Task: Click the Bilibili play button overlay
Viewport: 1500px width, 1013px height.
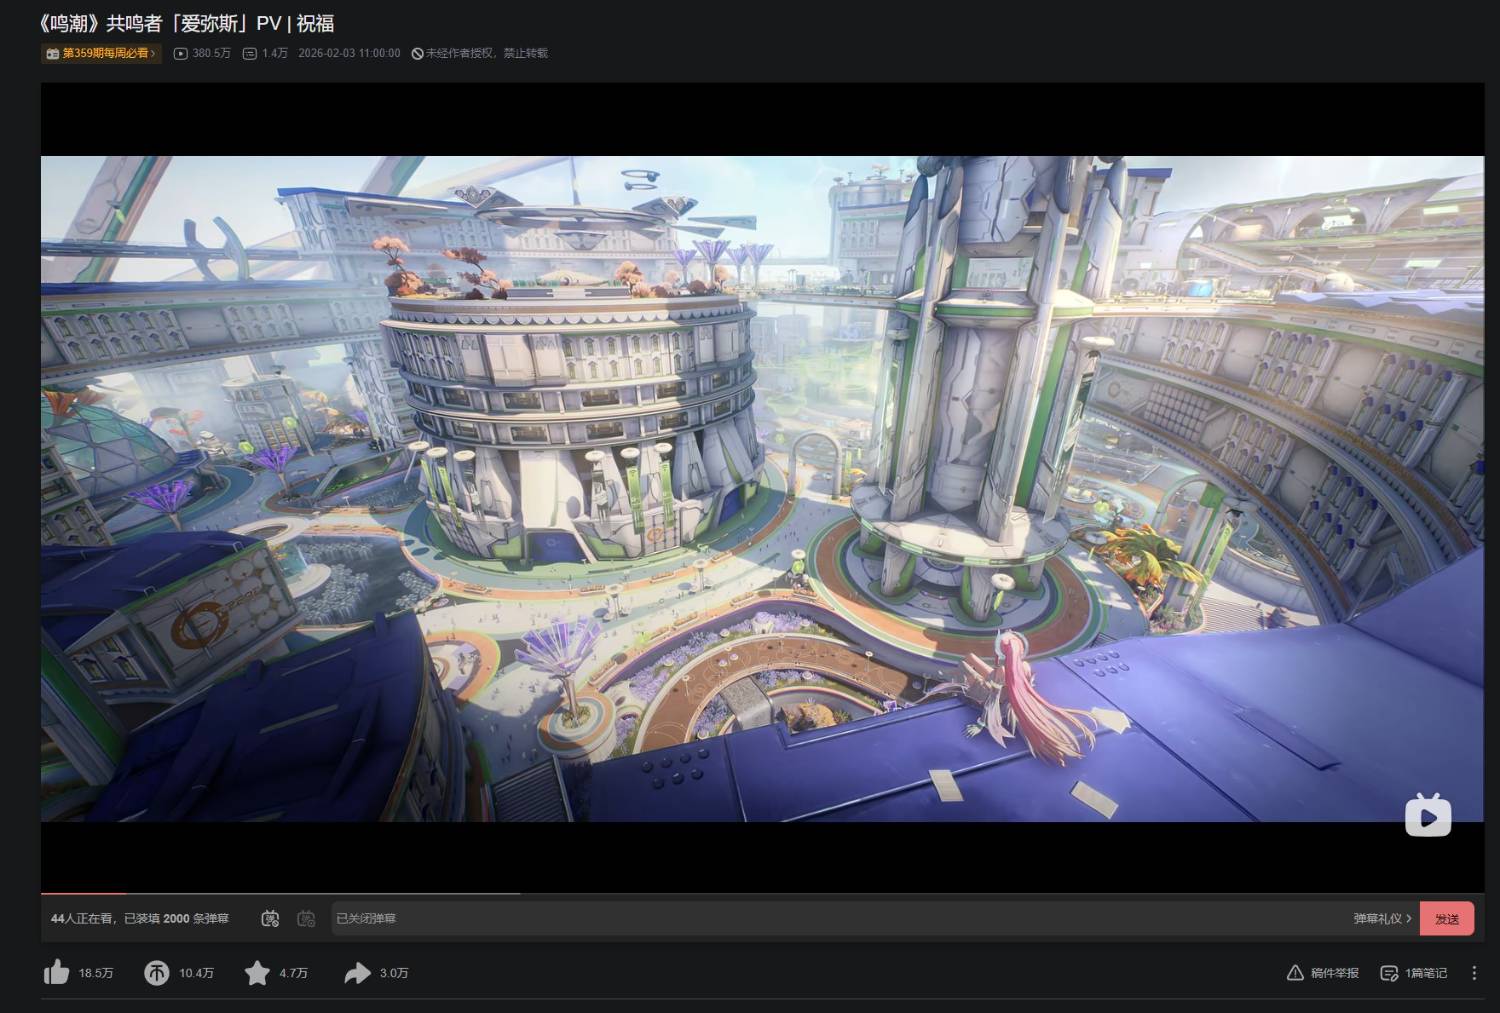Action: tap(1427, 816)
